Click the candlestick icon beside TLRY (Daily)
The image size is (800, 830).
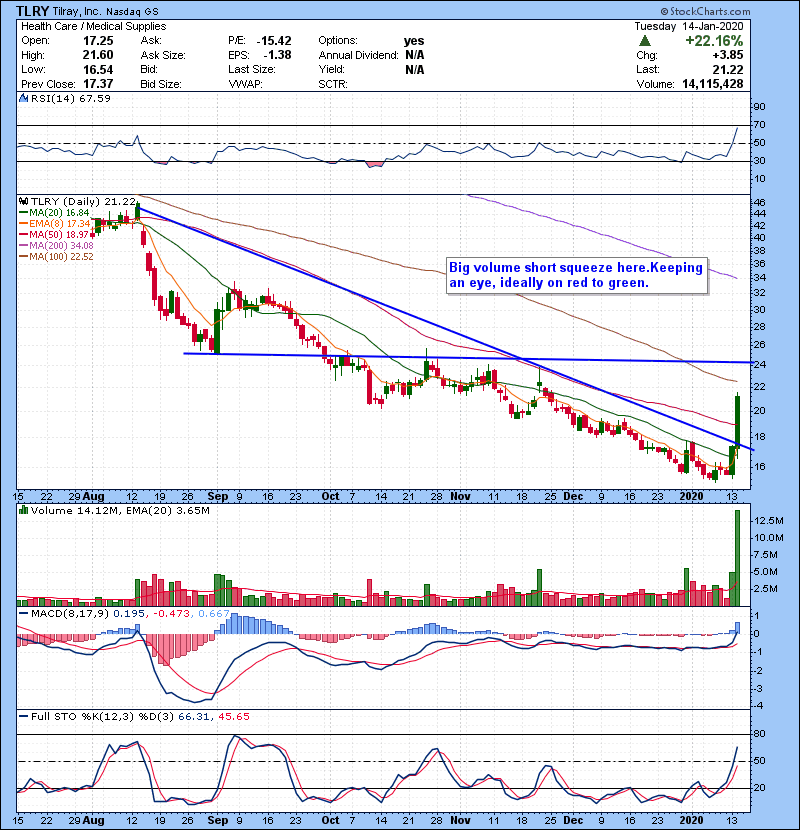[23, 201]
